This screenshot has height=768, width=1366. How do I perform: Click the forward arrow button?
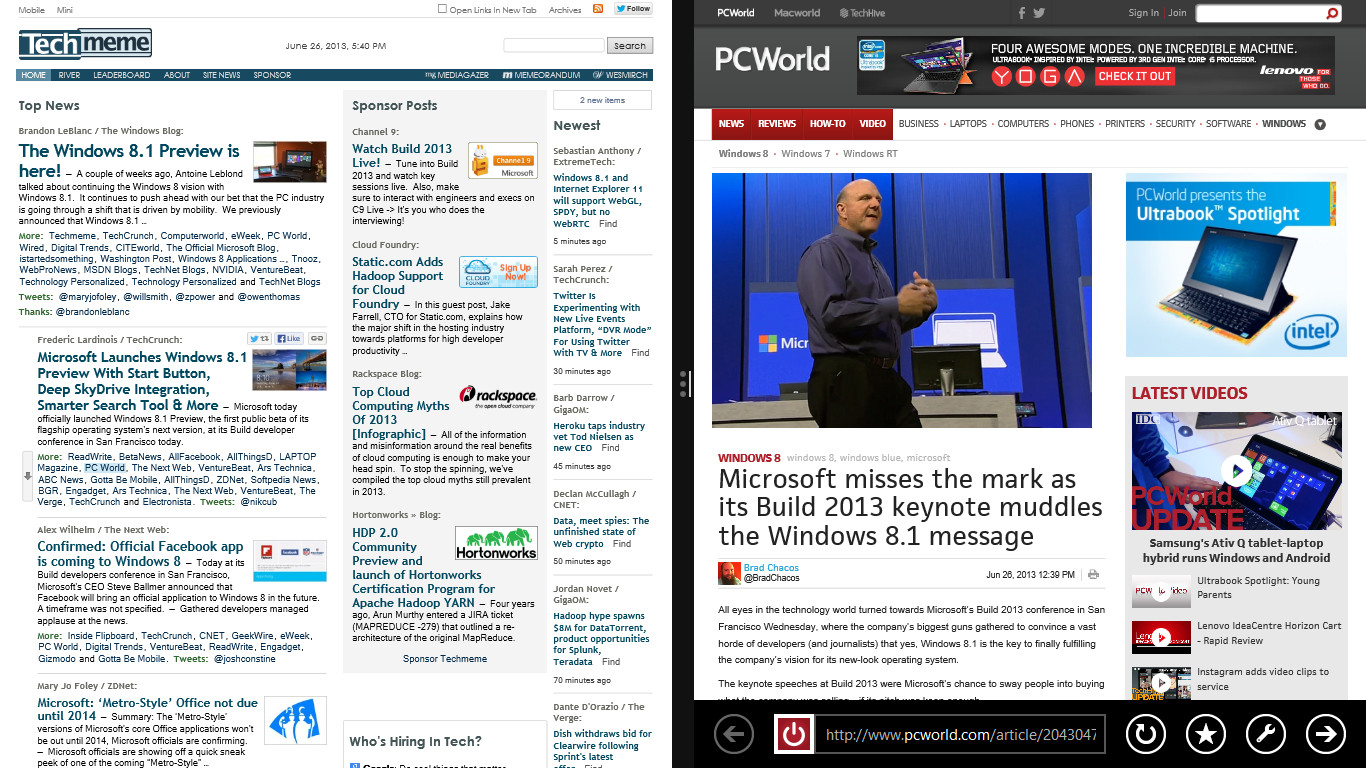point(1325,735)
